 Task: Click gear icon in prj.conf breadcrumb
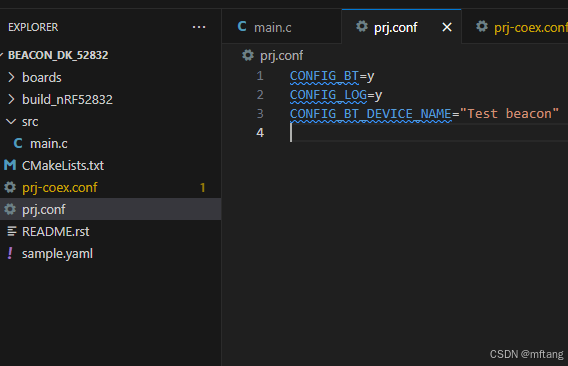click(248, 55)
